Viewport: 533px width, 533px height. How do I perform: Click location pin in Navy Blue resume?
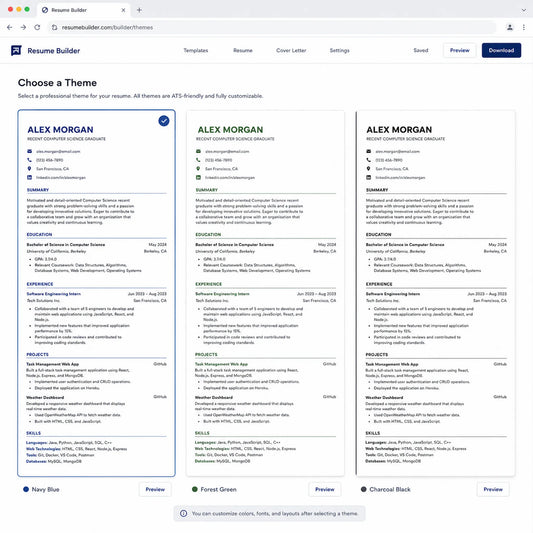pyautogui.click(x=29, y=169)
